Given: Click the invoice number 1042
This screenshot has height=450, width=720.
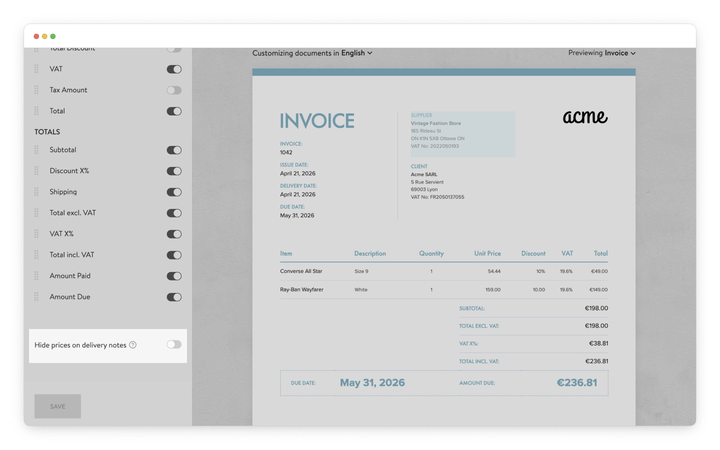Looking at the screenshot, I should point(286,152).
